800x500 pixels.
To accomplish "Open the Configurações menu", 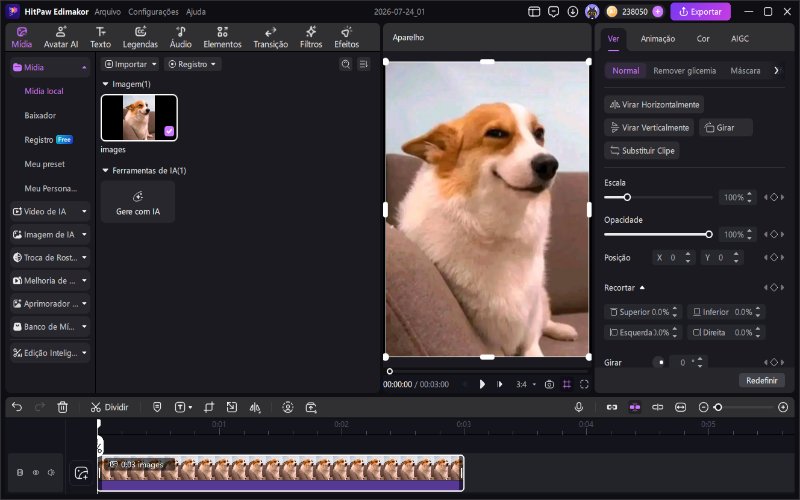I will [153, 12].
